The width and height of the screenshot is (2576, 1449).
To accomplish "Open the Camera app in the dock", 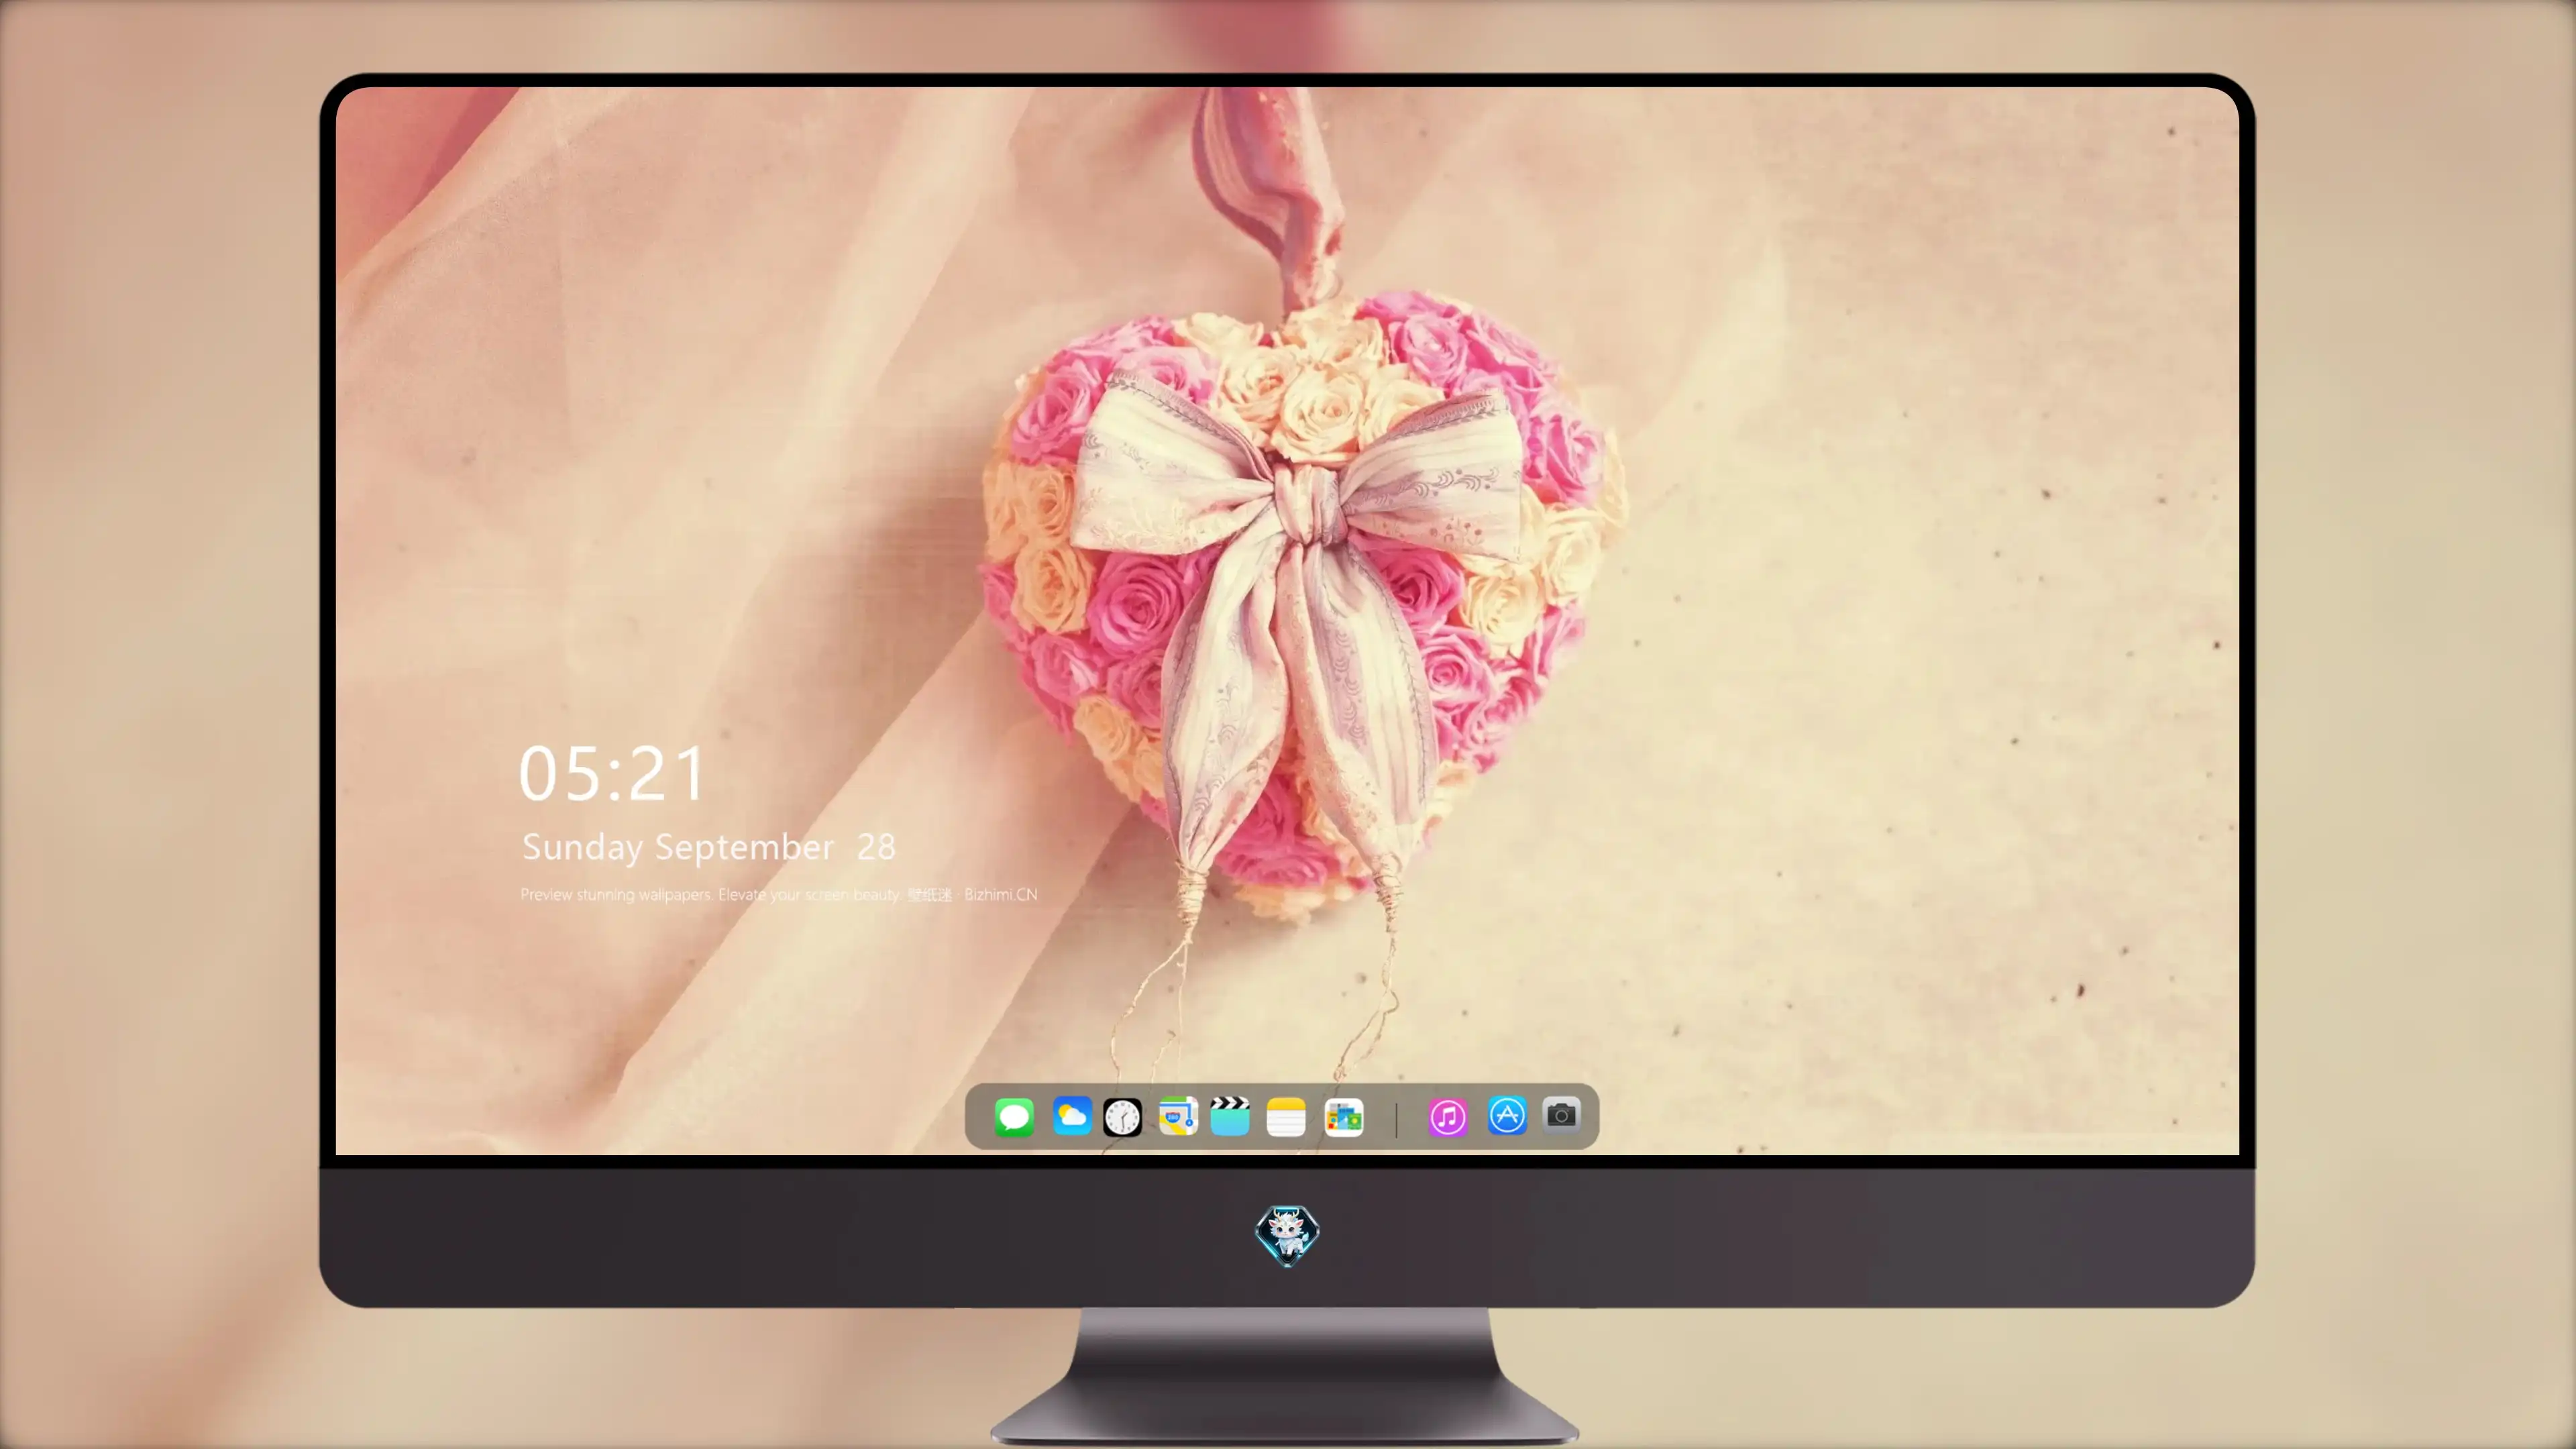I will click(1561, 1114).
